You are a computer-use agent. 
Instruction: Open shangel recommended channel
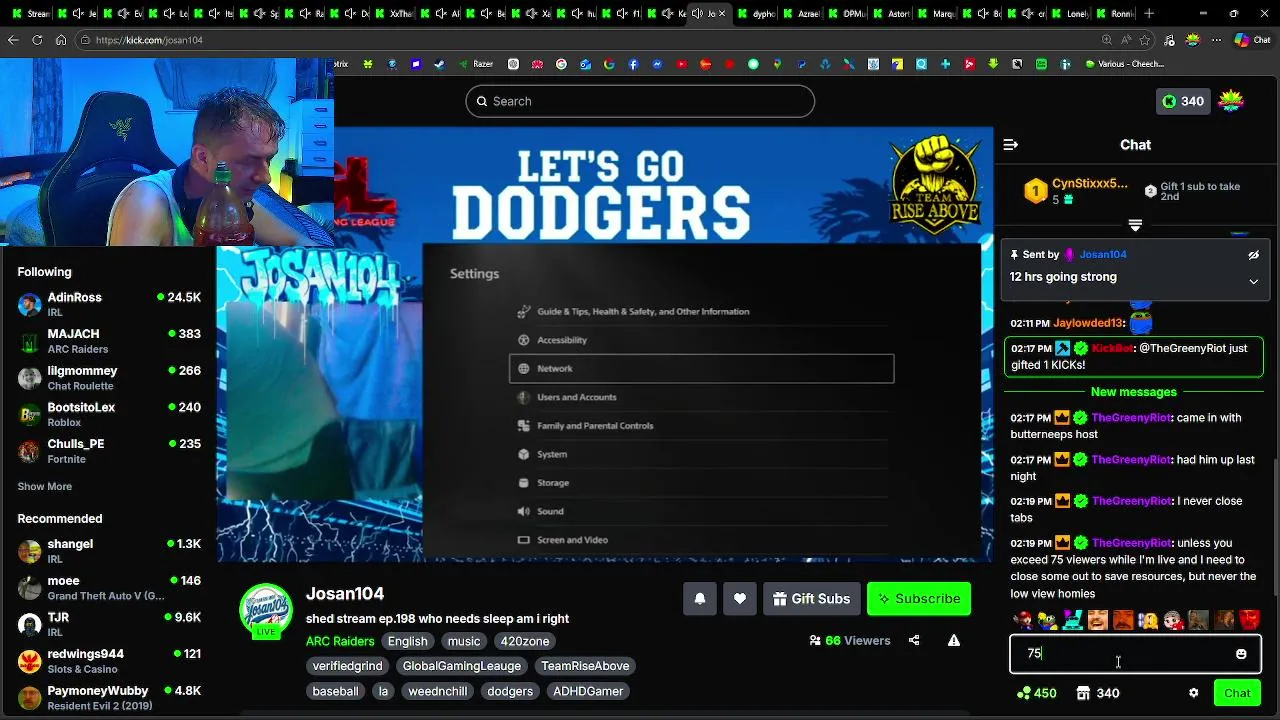[109, 551]
